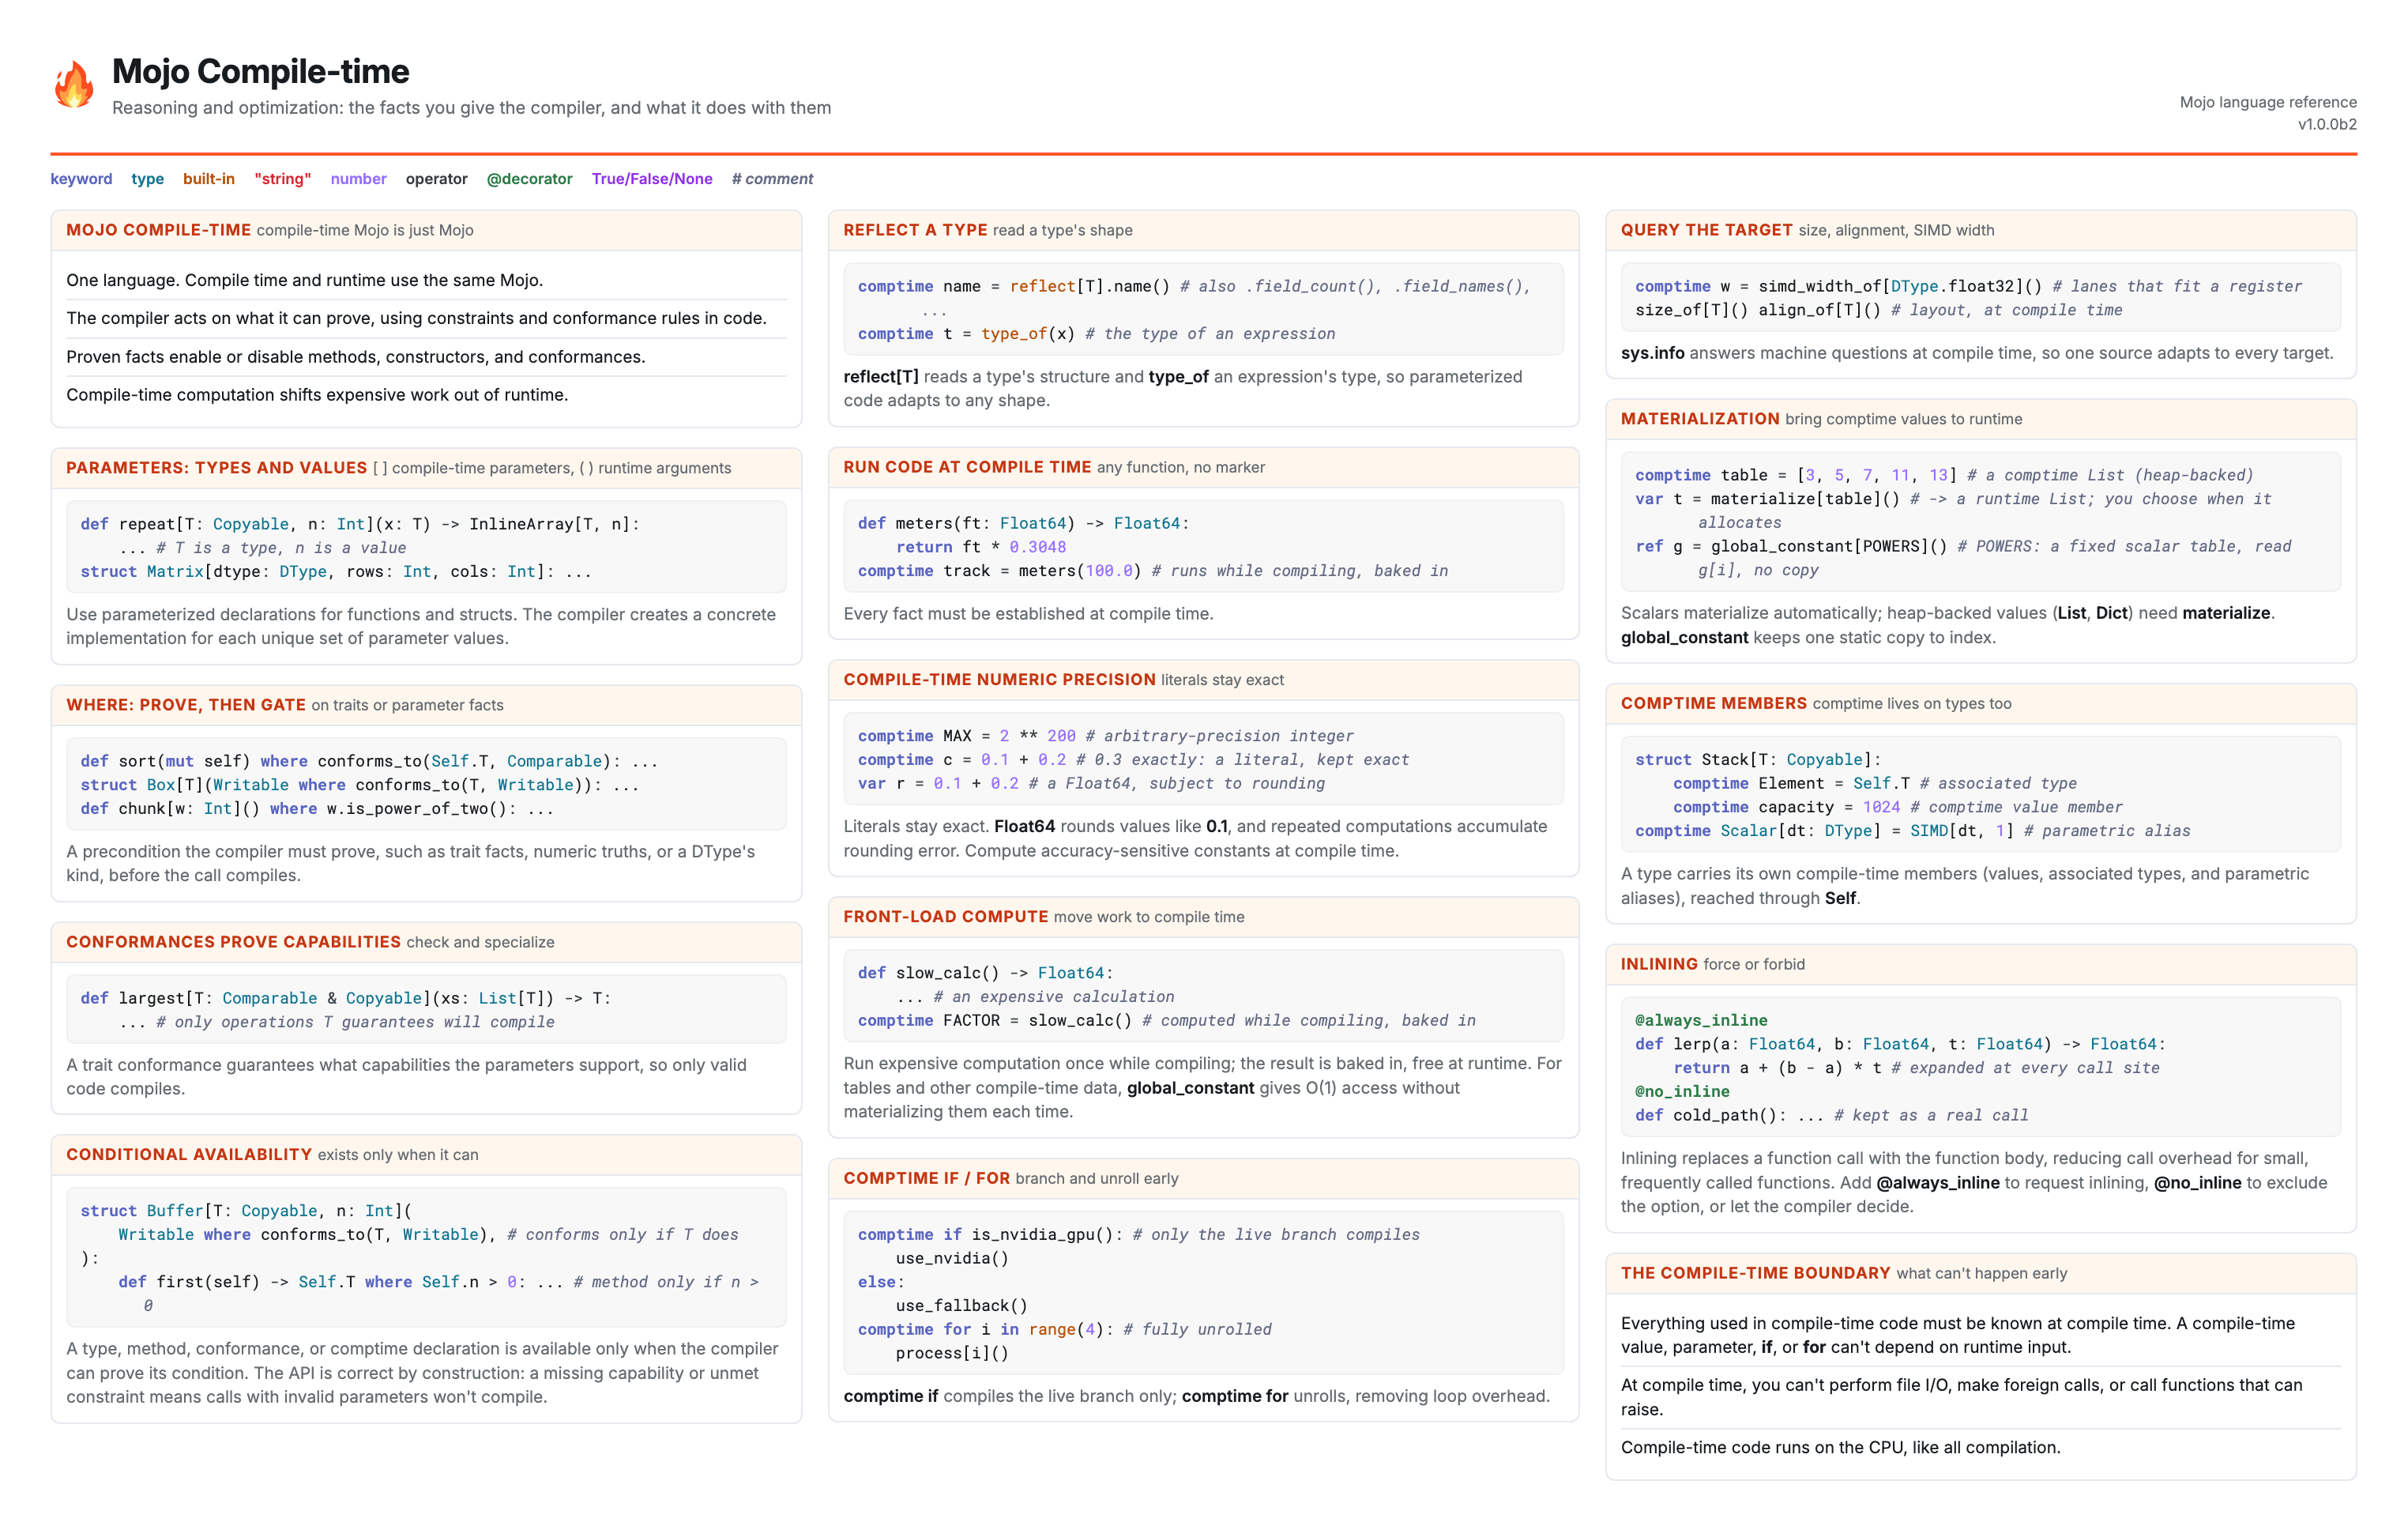Select the code line "comptime capacity = 1024"
Image resolution: width=2408 pixels, height=1522 pixels.
1897,808
